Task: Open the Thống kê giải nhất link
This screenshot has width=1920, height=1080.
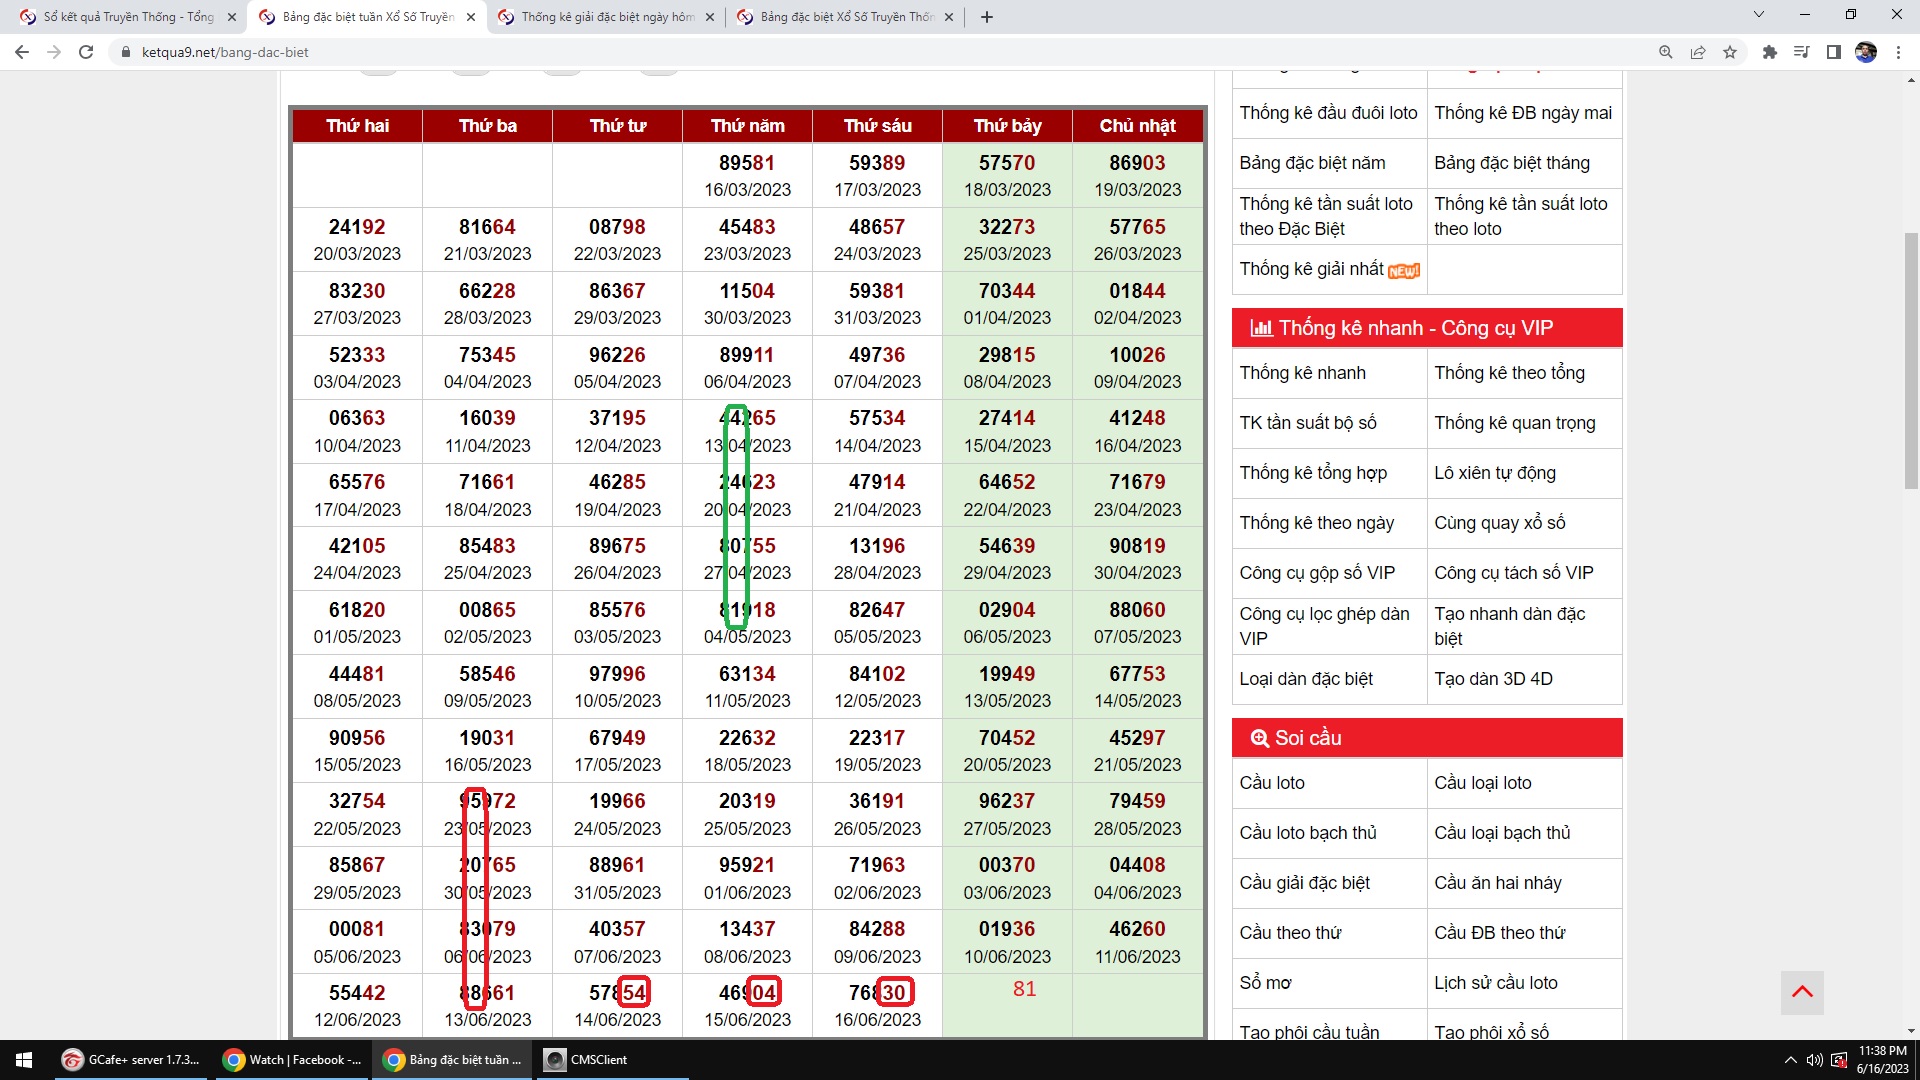Action: coord(1311,269)
